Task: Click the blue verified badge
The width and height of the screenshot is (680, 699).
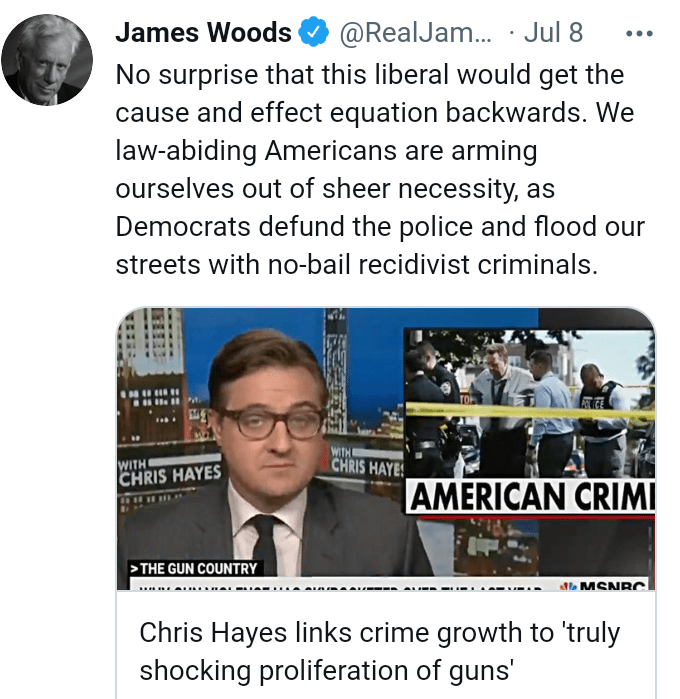Action: (x=313, y=32)
